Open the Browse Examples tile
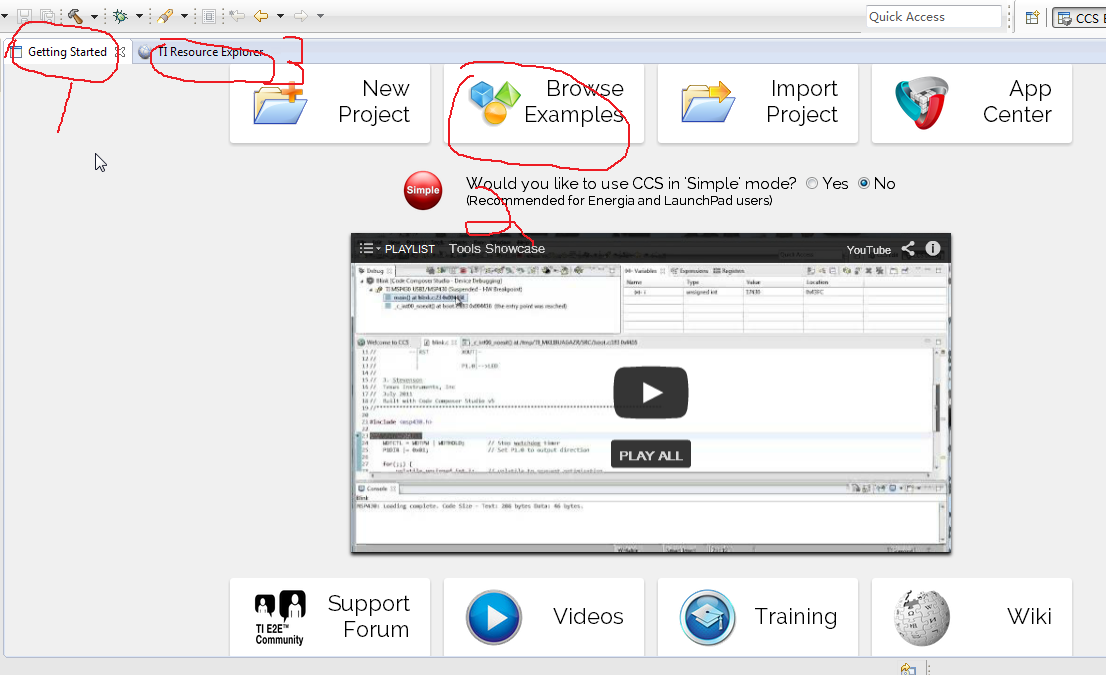1106x675 pixels. point(544,103)
